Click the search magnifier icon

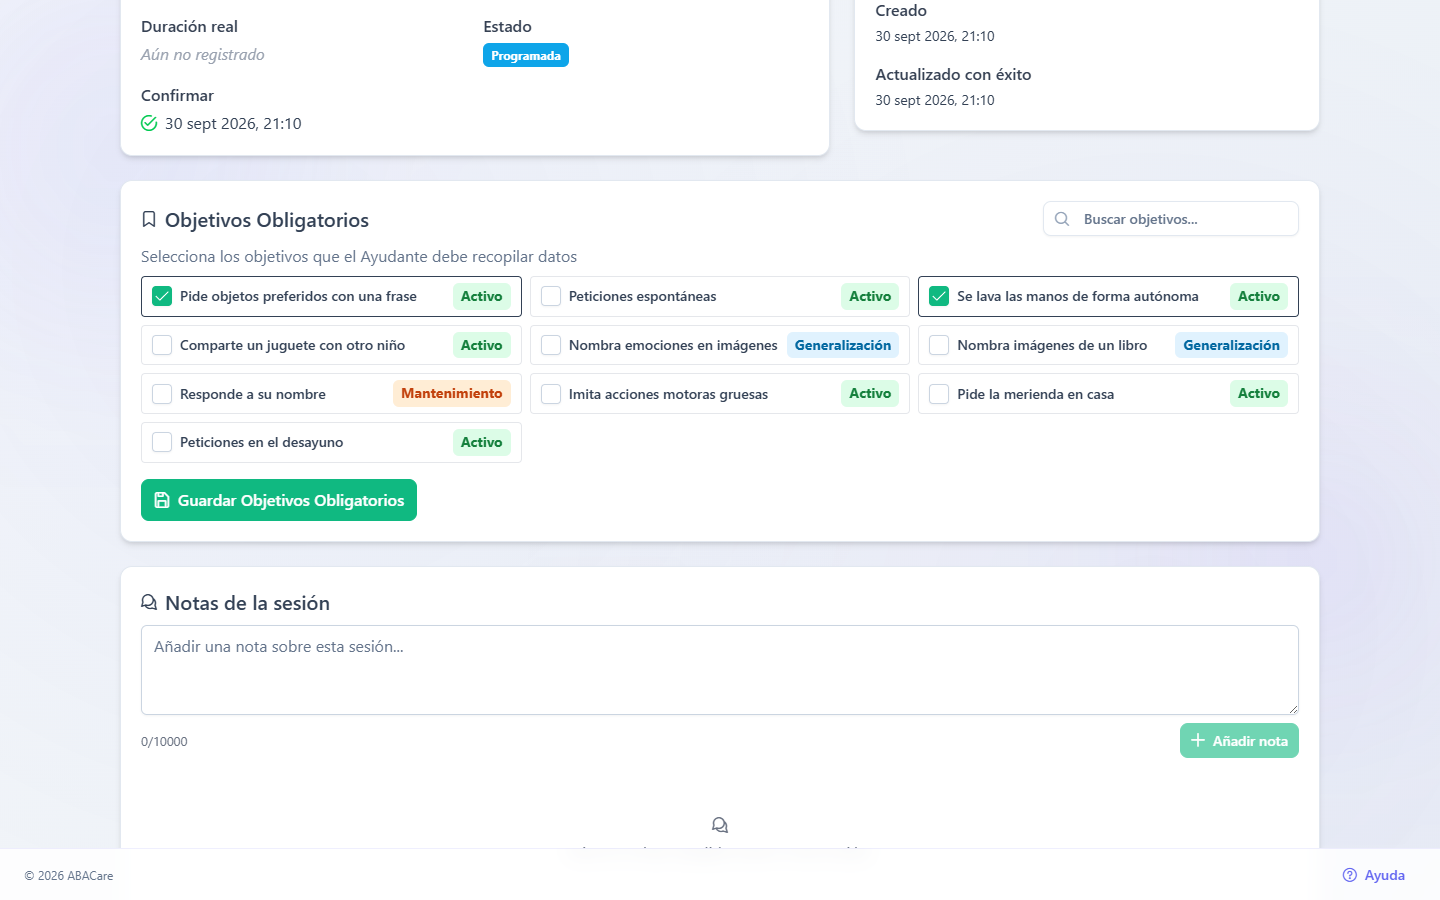pyautogui.click(x=1062, y=219)
